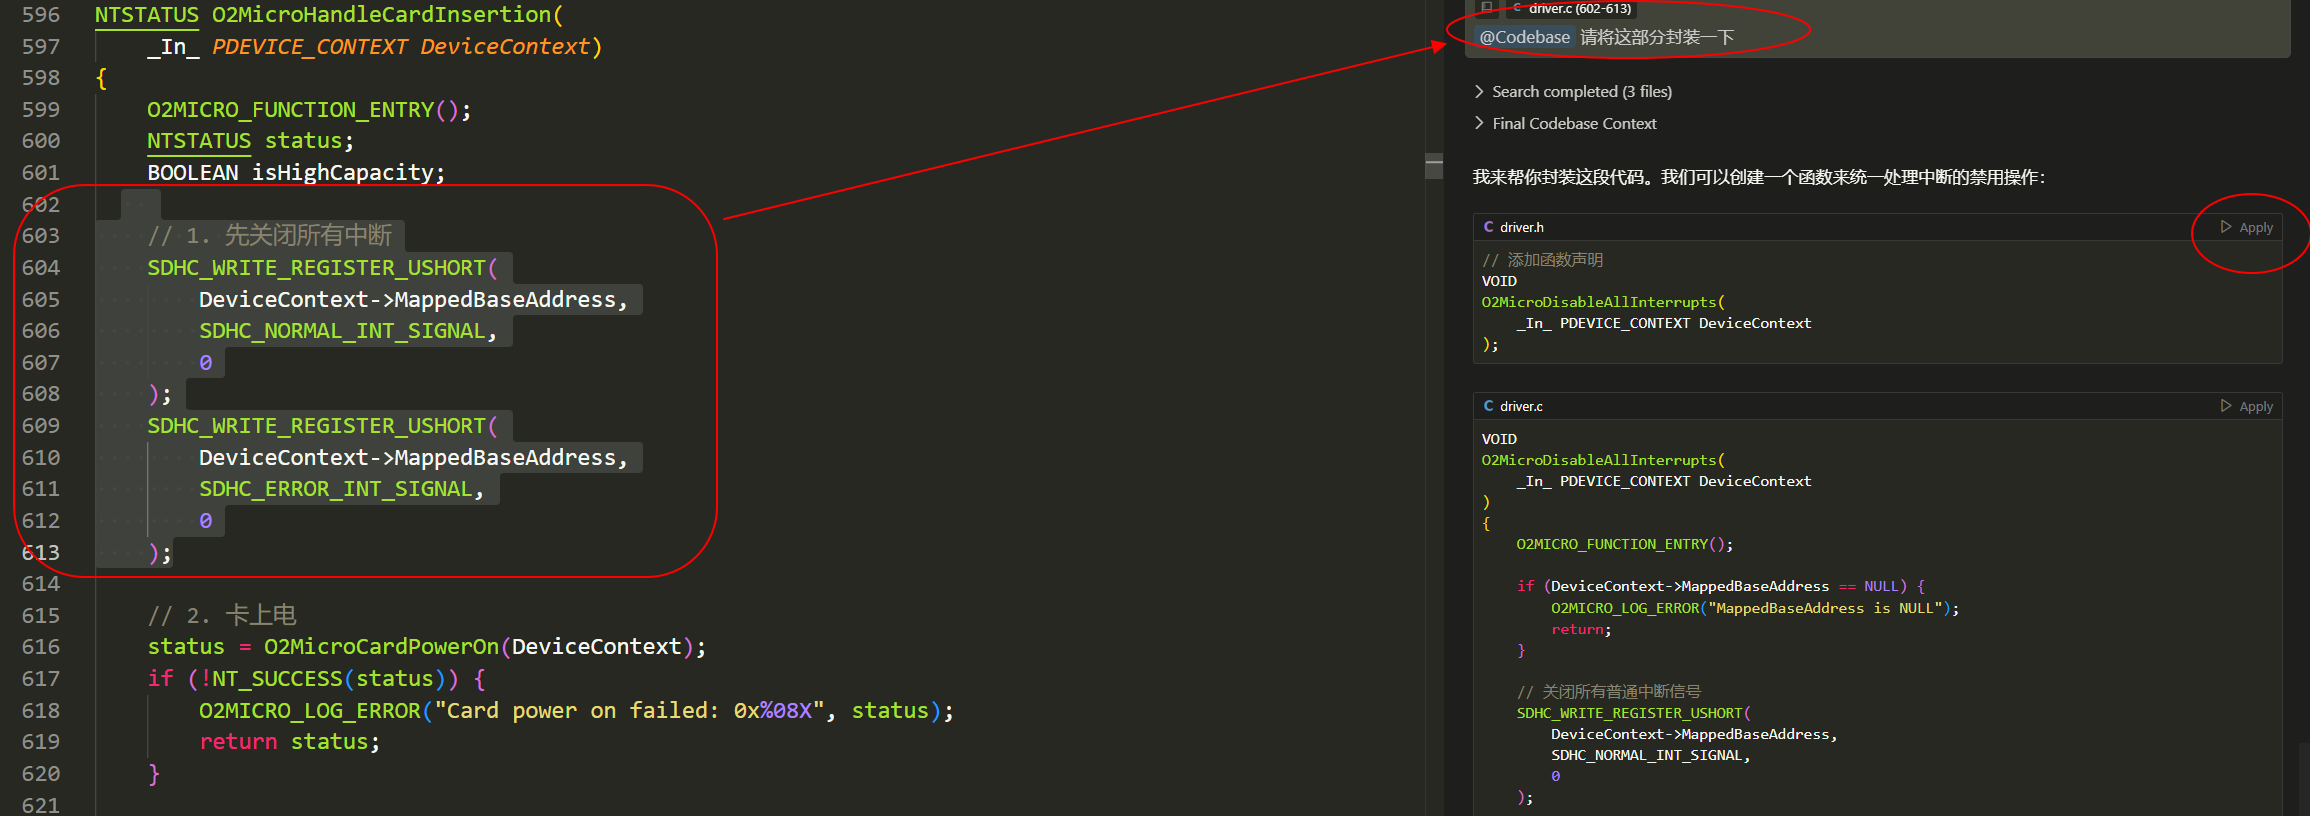Screen dimensions: 2310x816
Task: Click 'NTSTATUS status;' on line 600
Action: pyautogui.click(x=251, y=141)
